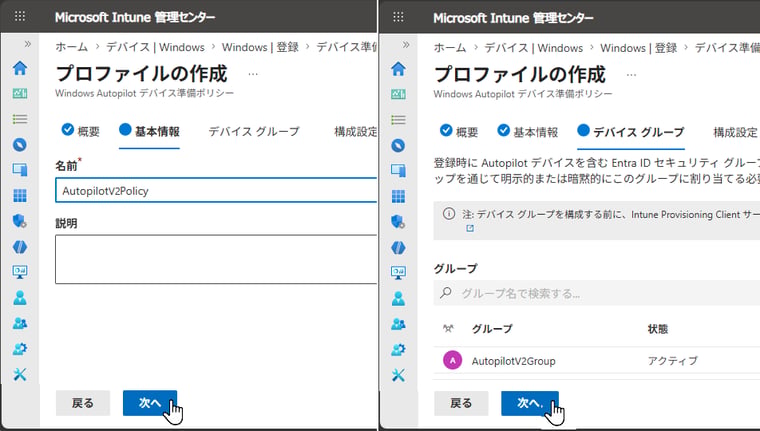Click ホーム breadcrumb in right window
This screenshot has width=760, height=431.
pyautogui.click(x=450, y=48)
